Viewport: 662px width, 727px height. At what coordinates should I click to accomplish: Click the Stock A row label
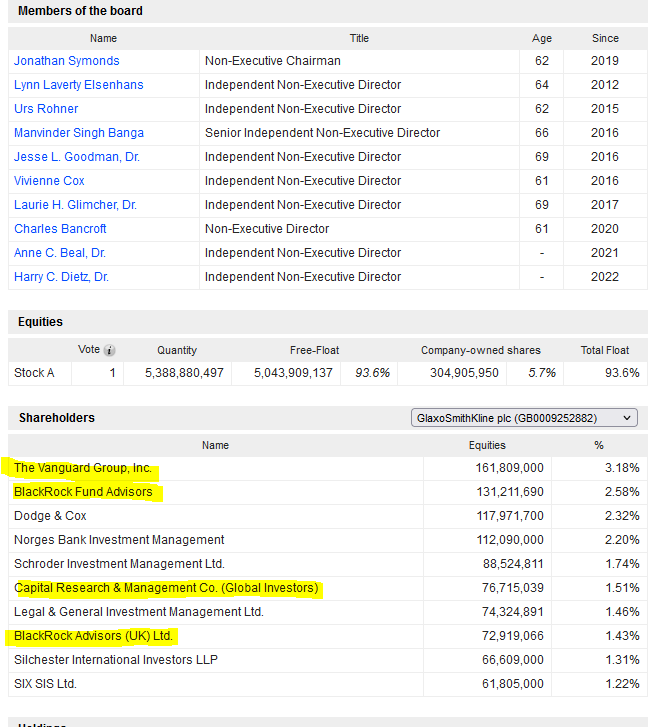point(34,373)
